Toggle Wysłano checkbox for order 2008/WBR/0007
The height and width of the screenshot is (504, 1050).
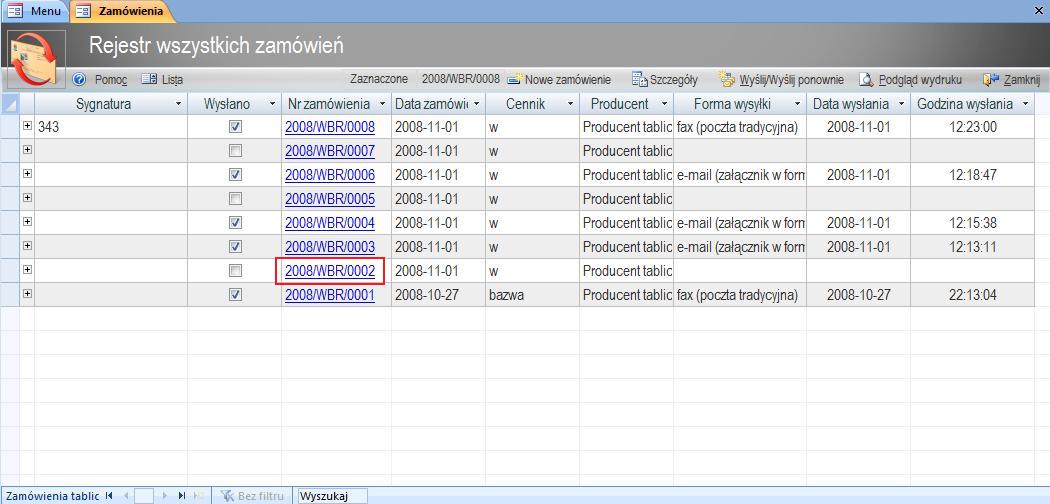pos(235,151)
